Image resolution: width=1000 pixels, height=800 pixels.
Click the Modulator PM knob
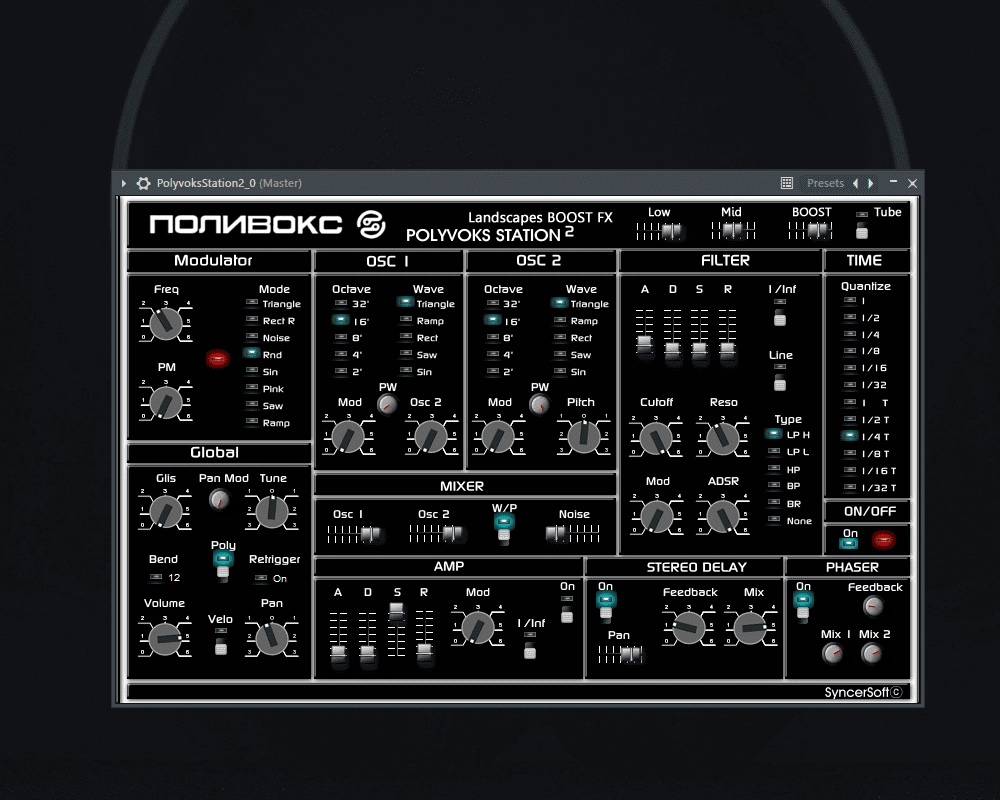(166, 403)
